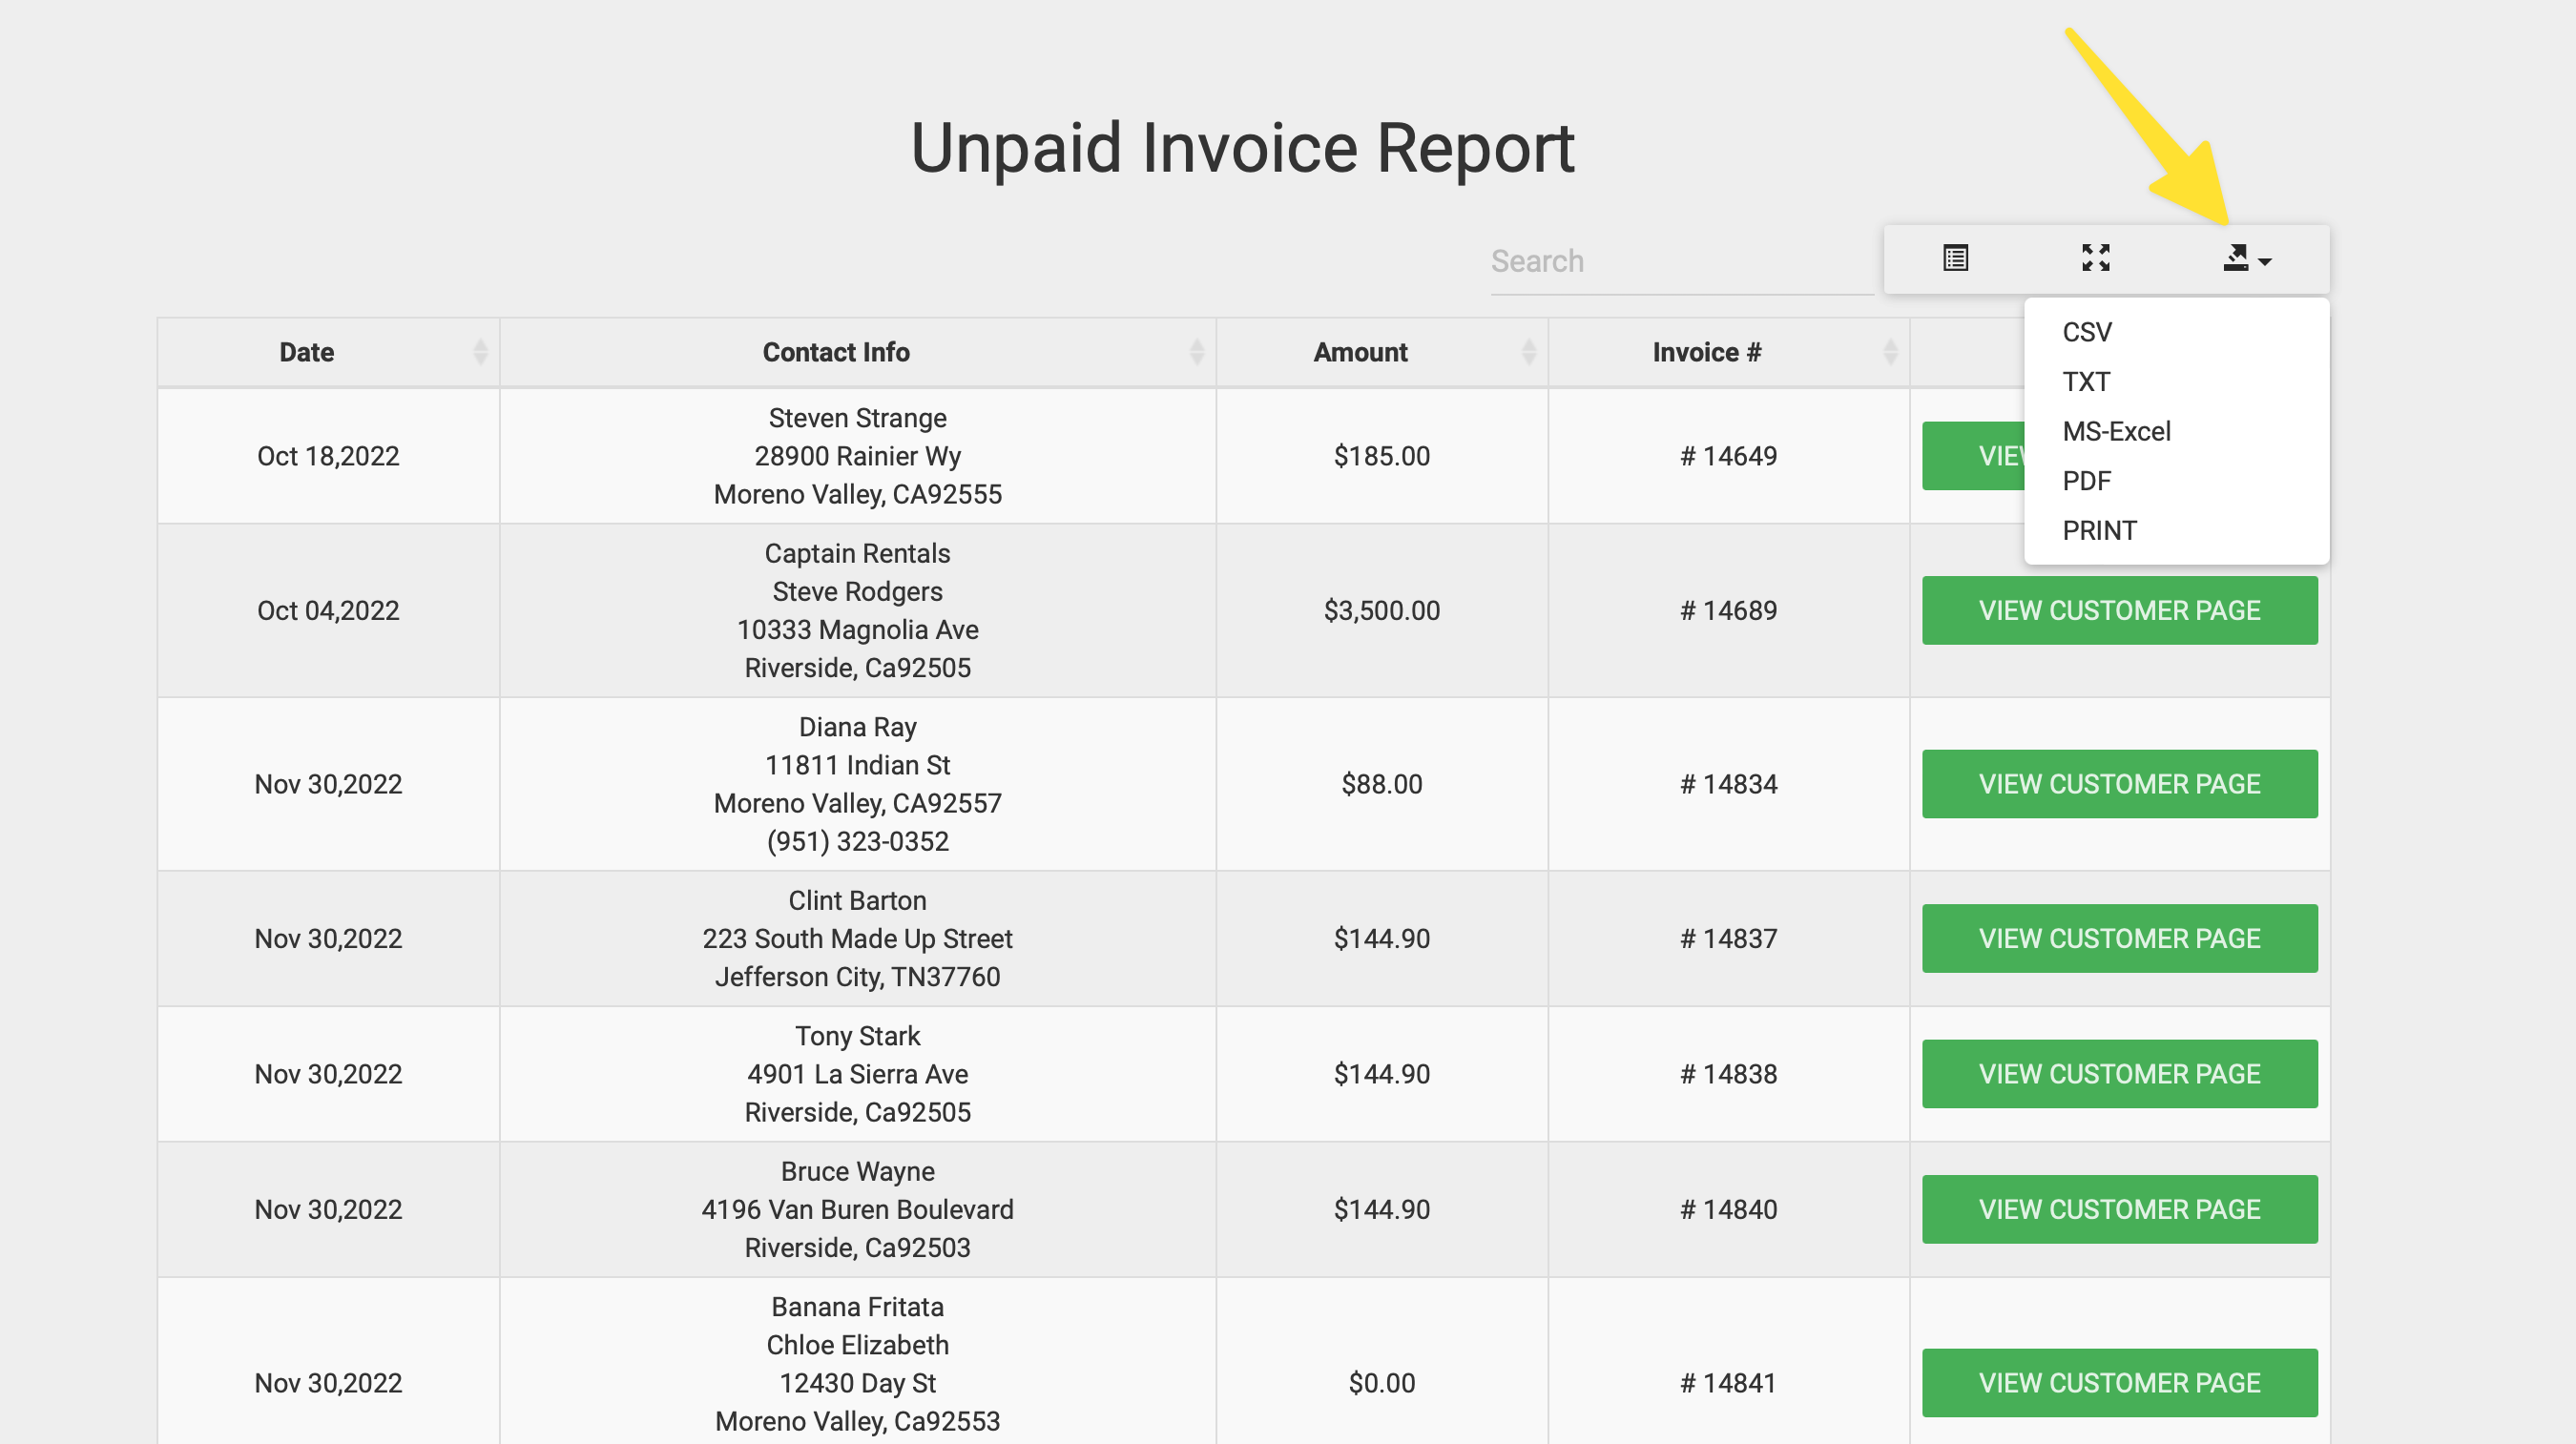Toggle the card view list icon
2576x1444 pixels.
pyautogui.click(x=1955, y=258)
